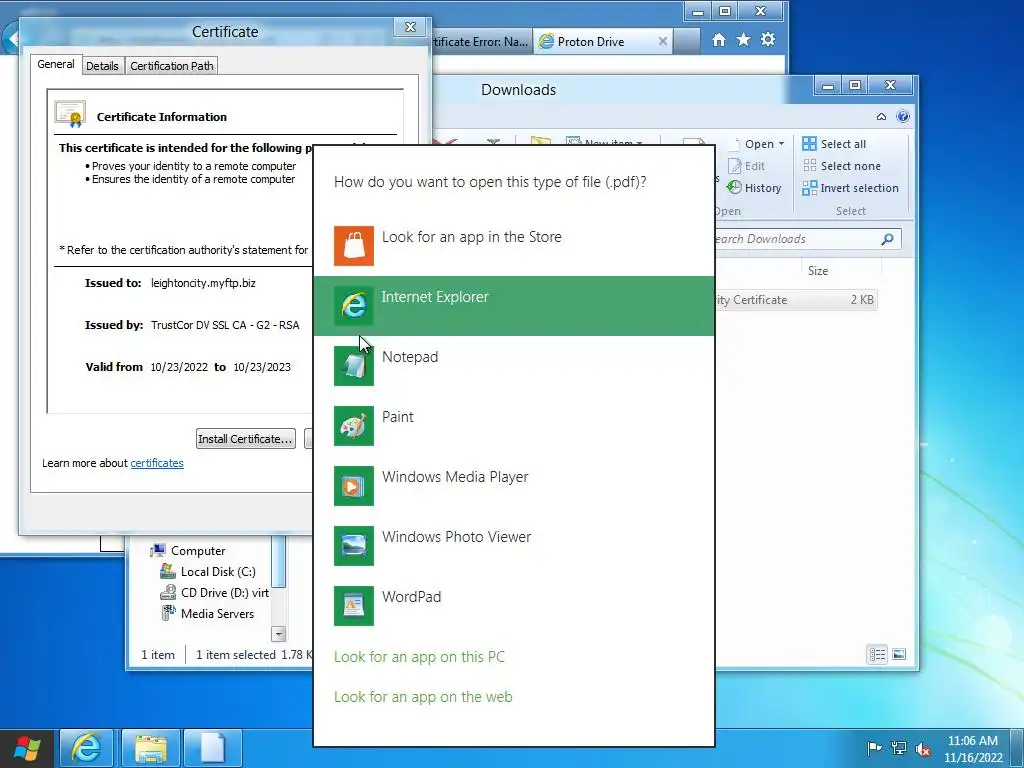Select Windows Media Player icon
Image resolution: width=1024 pixels, height=768 pixels.
(353, 486)
